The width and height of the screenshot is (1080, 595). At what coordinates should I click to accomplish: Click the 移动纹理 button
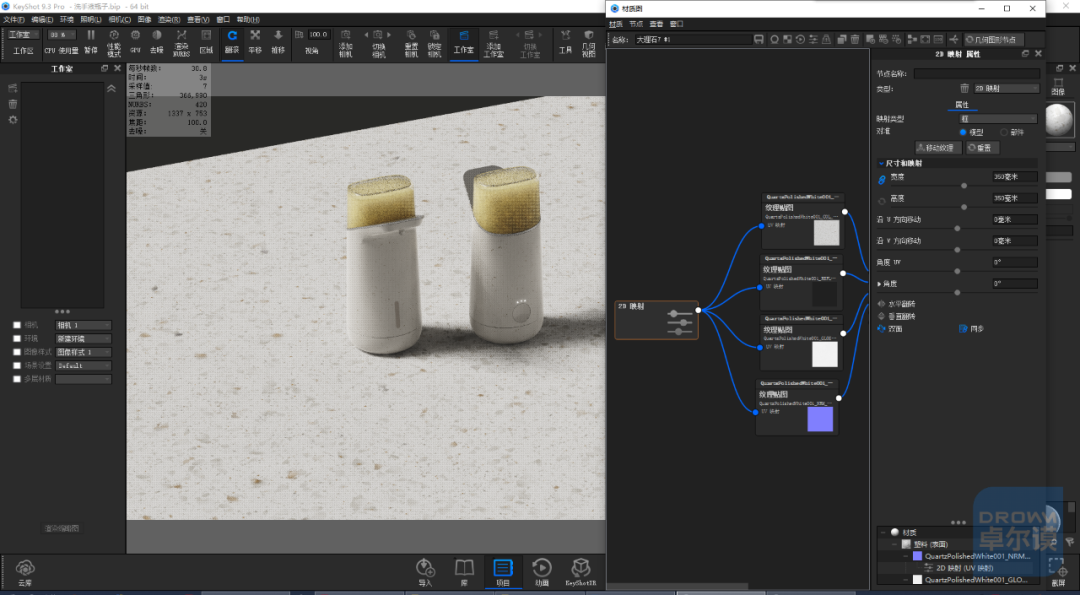tap(938, 147)
